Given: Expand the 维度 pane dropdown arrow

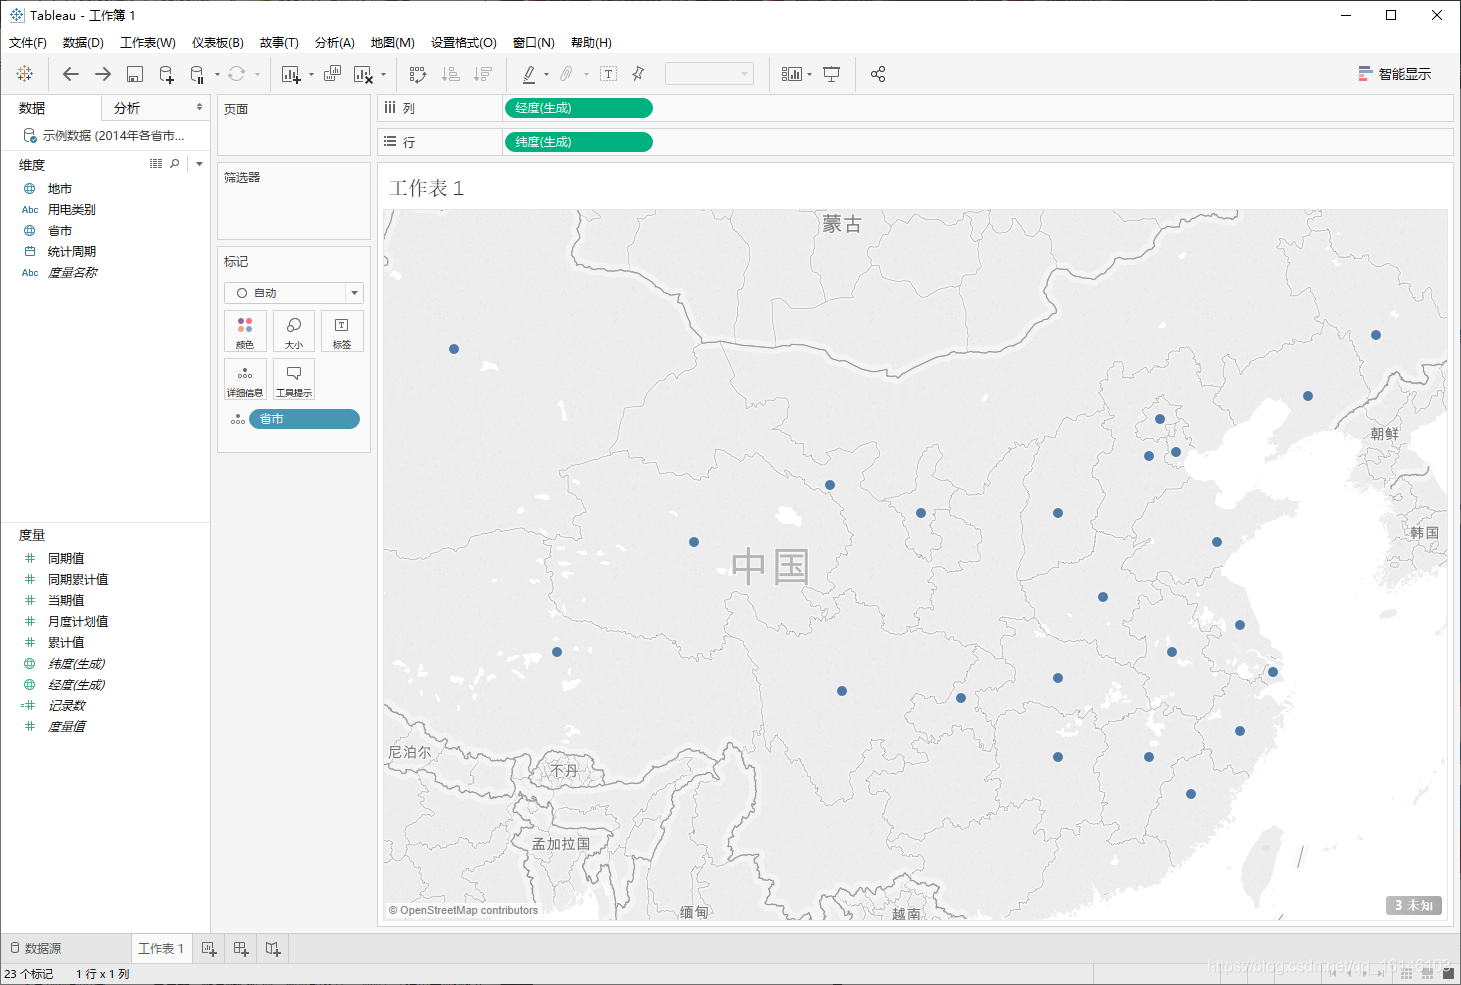Looking at the screenshot, I should coord(199,164).
